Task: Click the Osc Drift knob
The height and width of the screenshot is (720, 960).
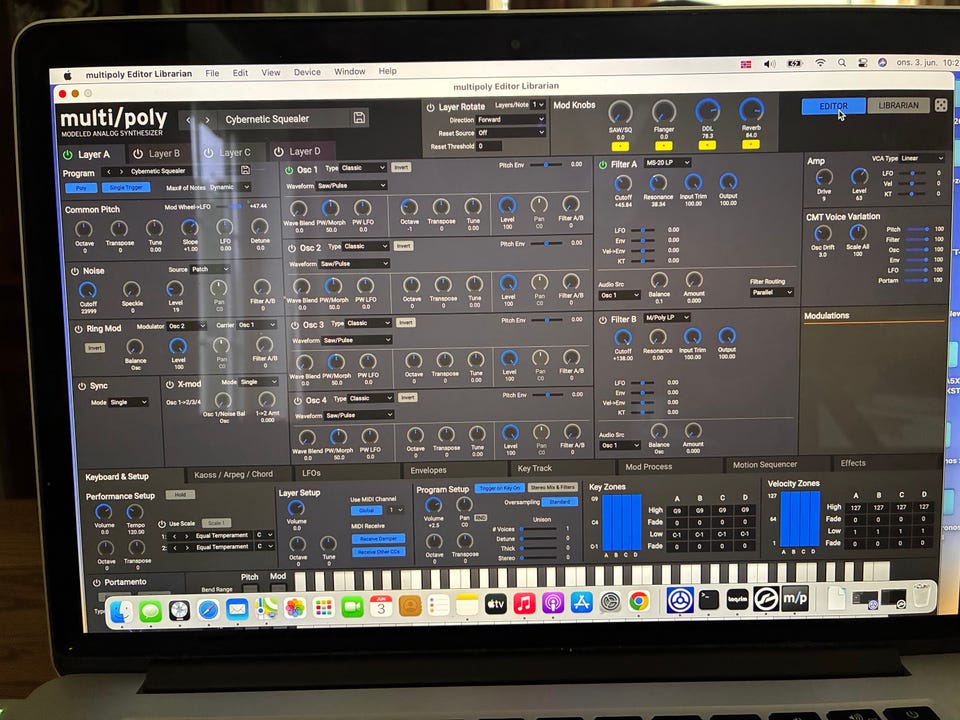Action: pos(822,233)
